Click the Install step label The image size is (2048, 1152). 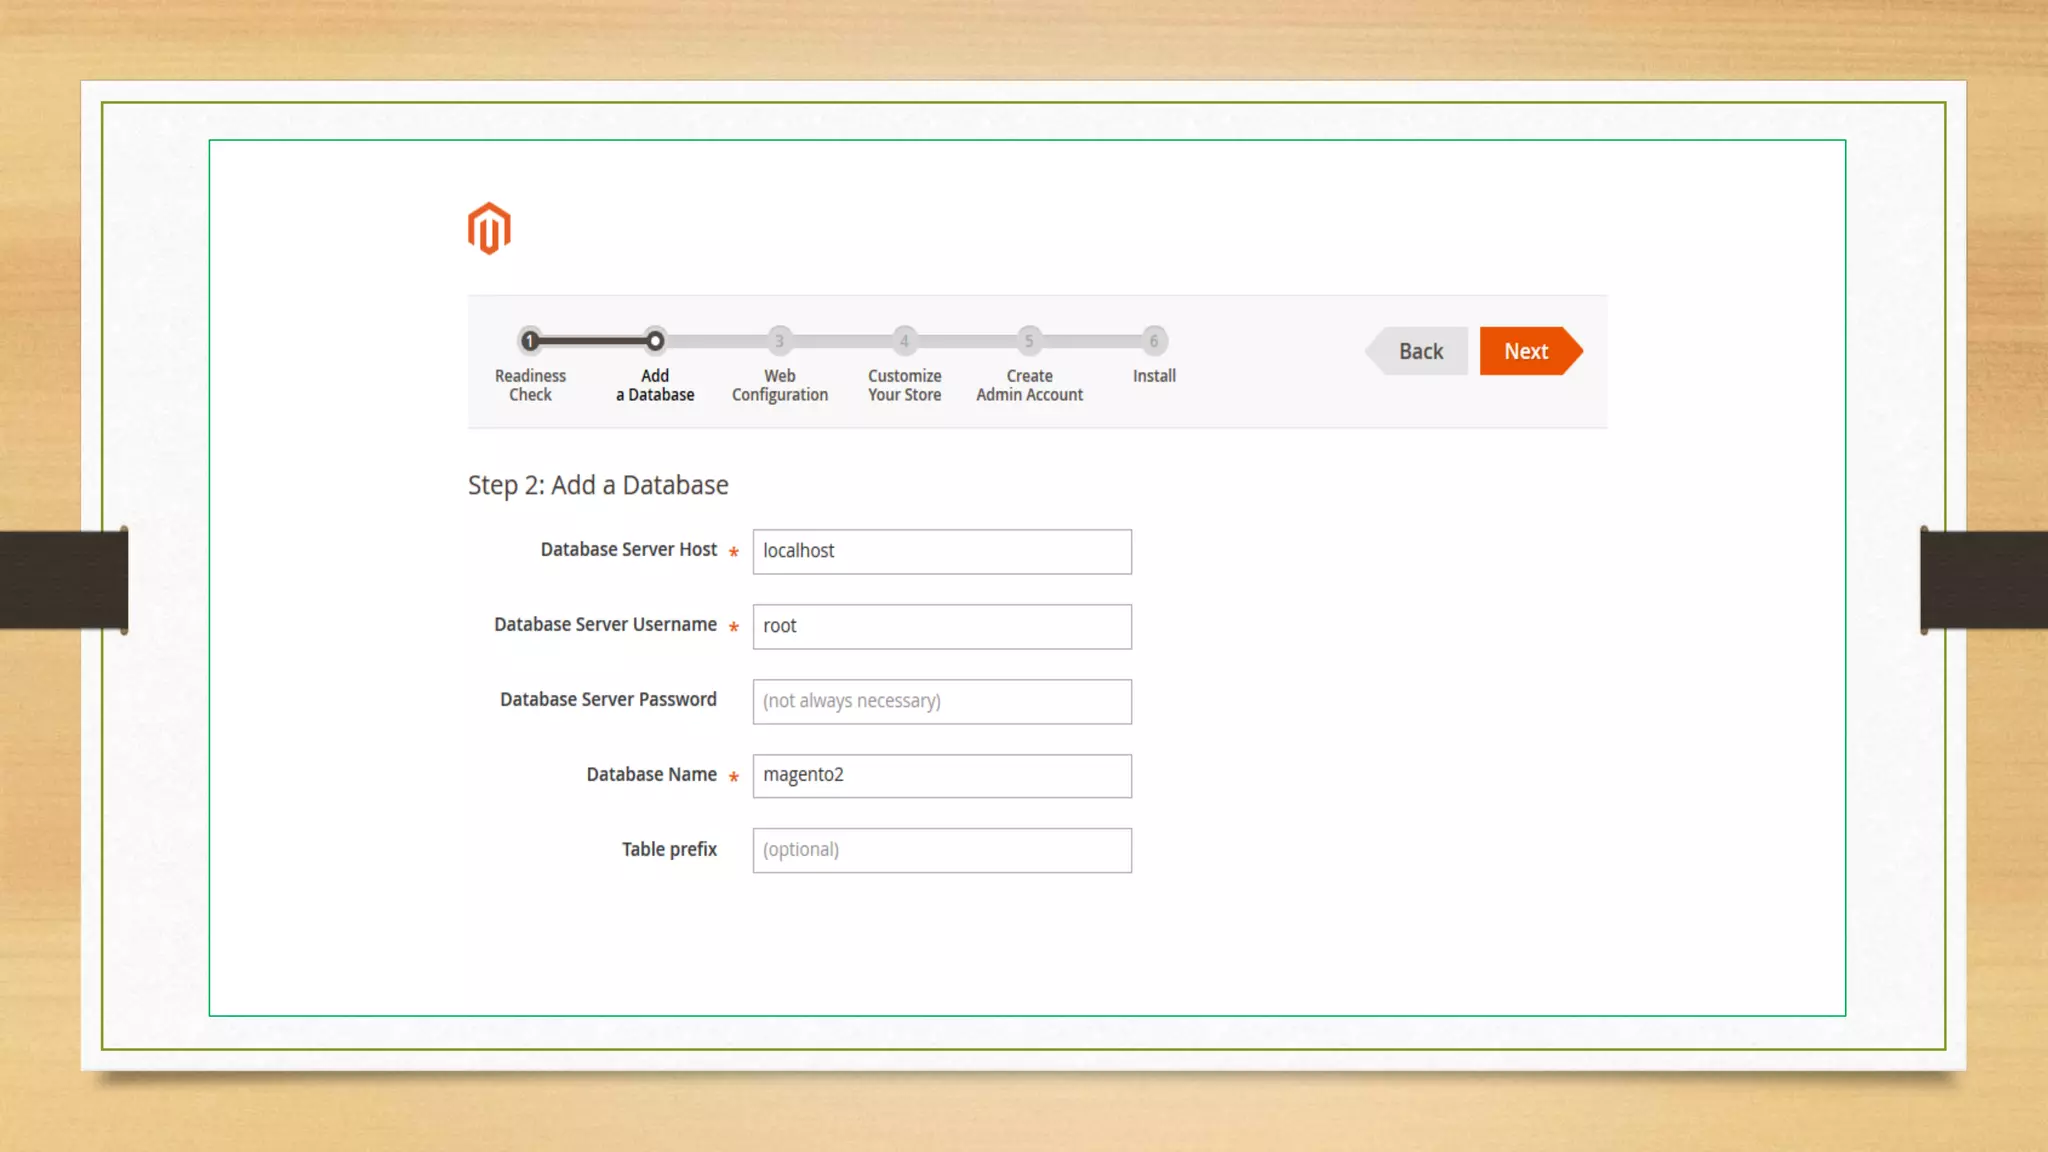tap(1154, 376)
